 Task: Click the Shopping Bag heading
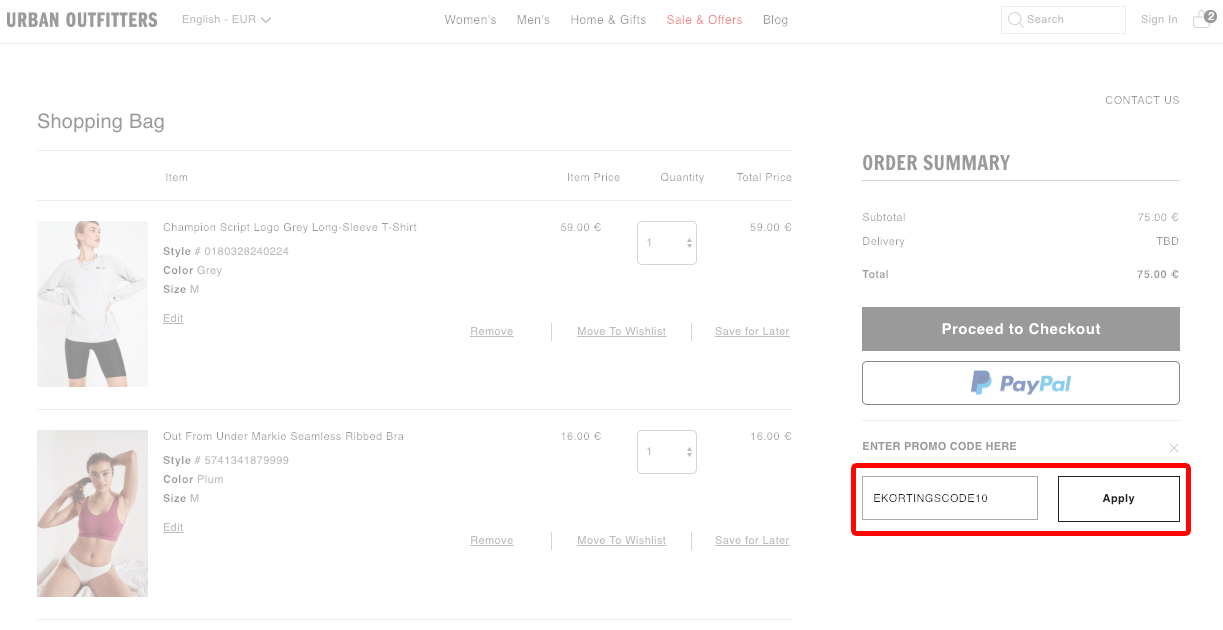(101, 122)
